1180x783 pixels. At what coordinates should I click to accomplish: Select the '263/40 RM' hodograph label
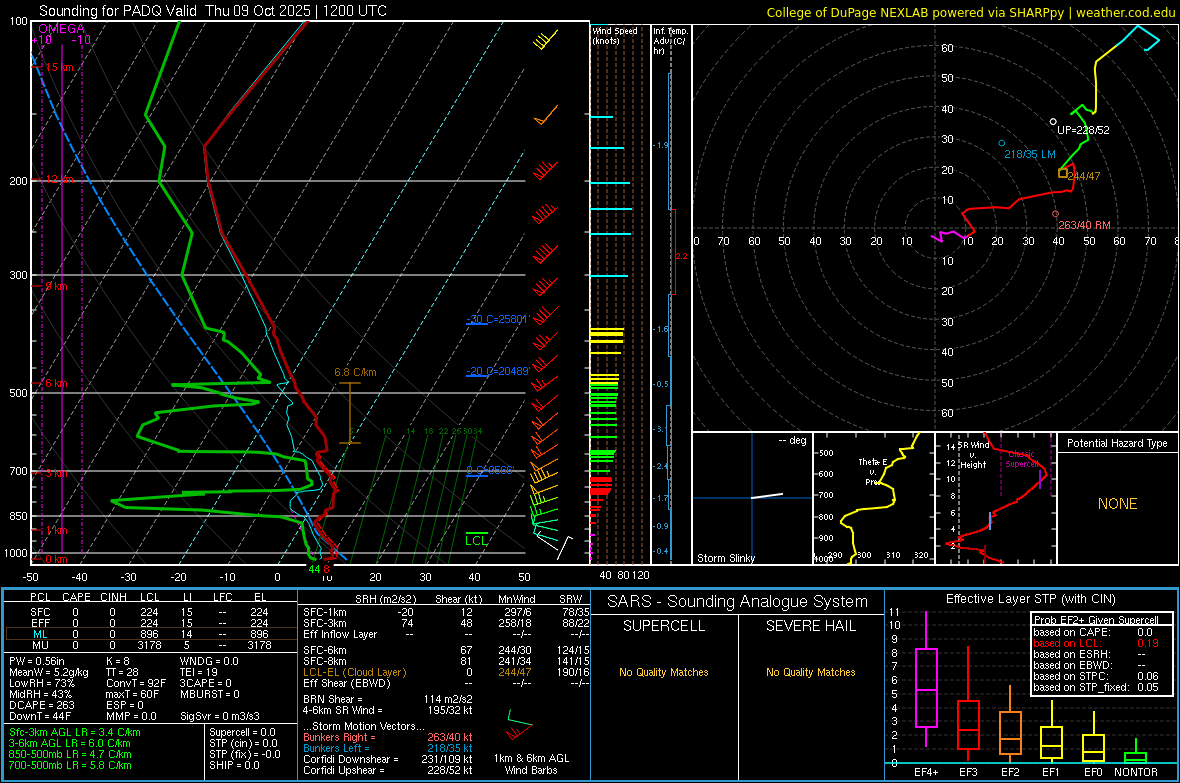click(x=1084, y=224)
